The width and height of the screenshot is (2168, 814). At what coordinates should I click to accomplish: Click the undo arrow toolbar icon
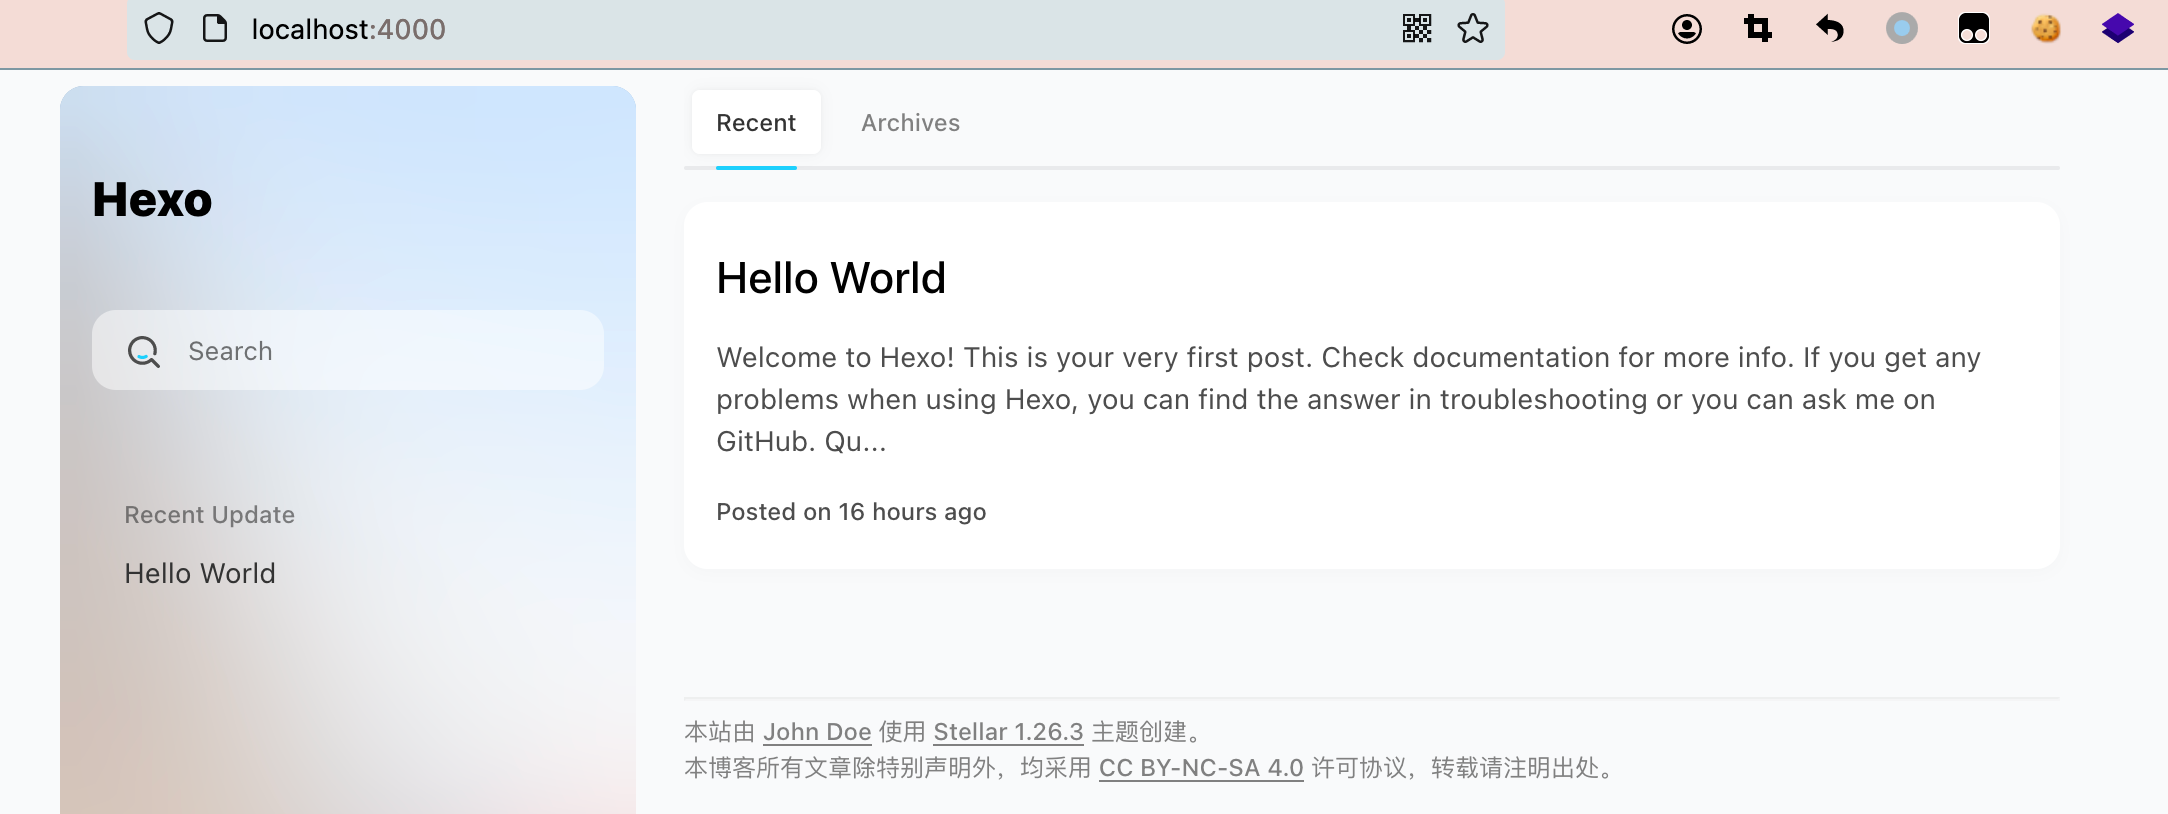(1830, 29)
